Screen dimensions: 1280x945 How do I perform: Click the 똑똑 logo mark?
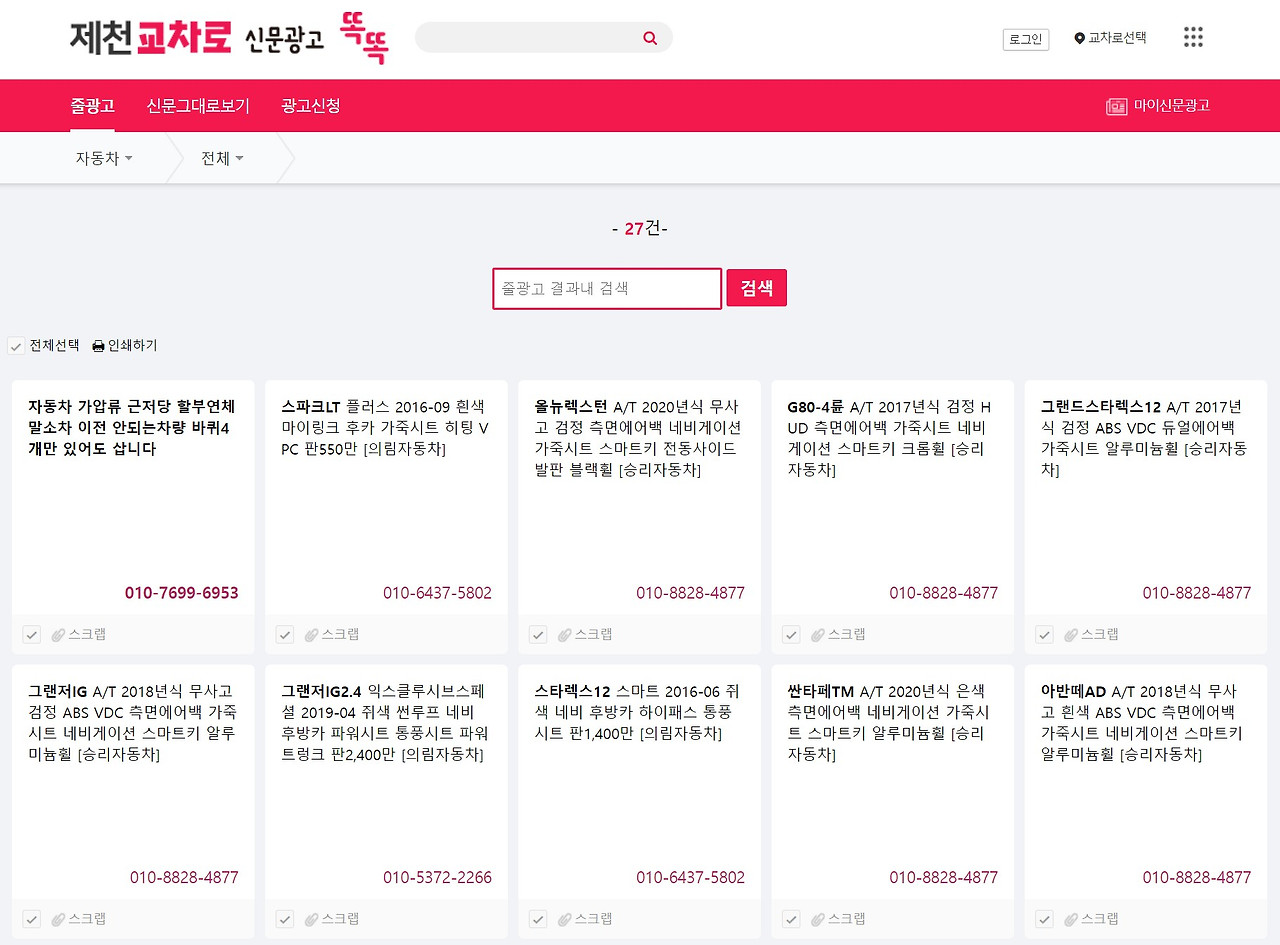pyautogui.click(x=364, y=38)
